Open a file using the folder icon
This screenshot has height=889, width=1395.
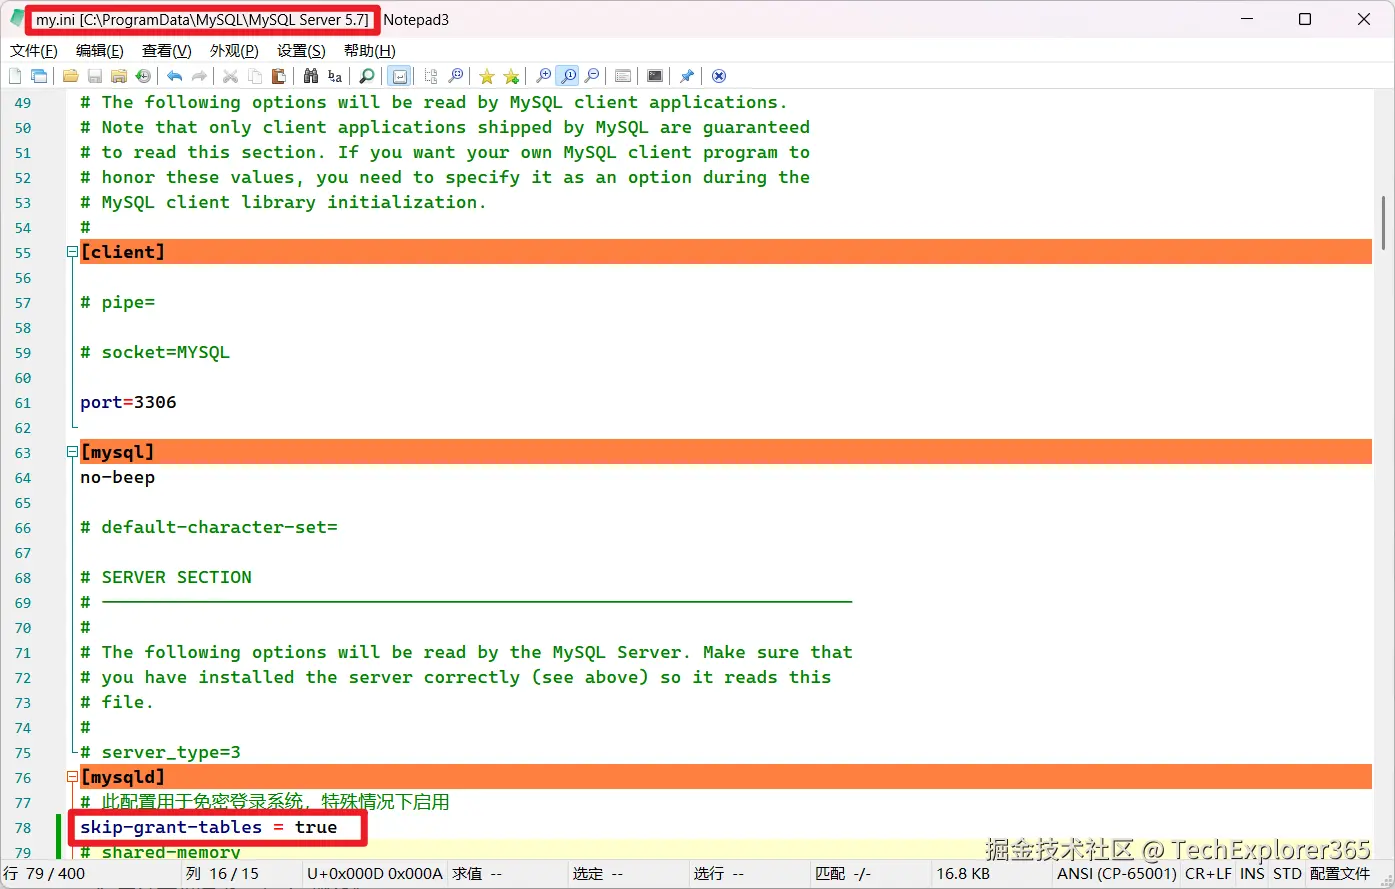[70, 76]
